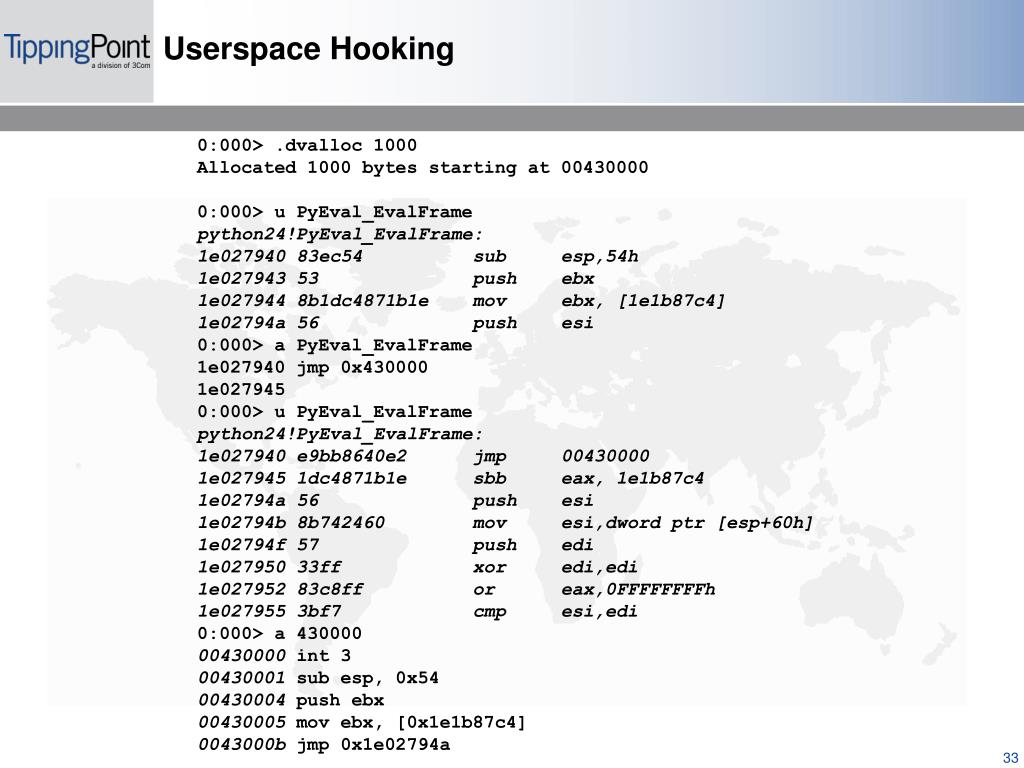Click the 'xor edi,edi' line
This screenshot has height=768, width=1024.
(417, 567)
